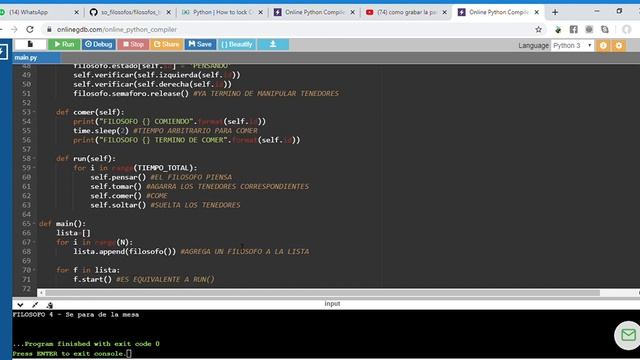
Task: Fold the comer method at line 53
Action: [34, 112]
